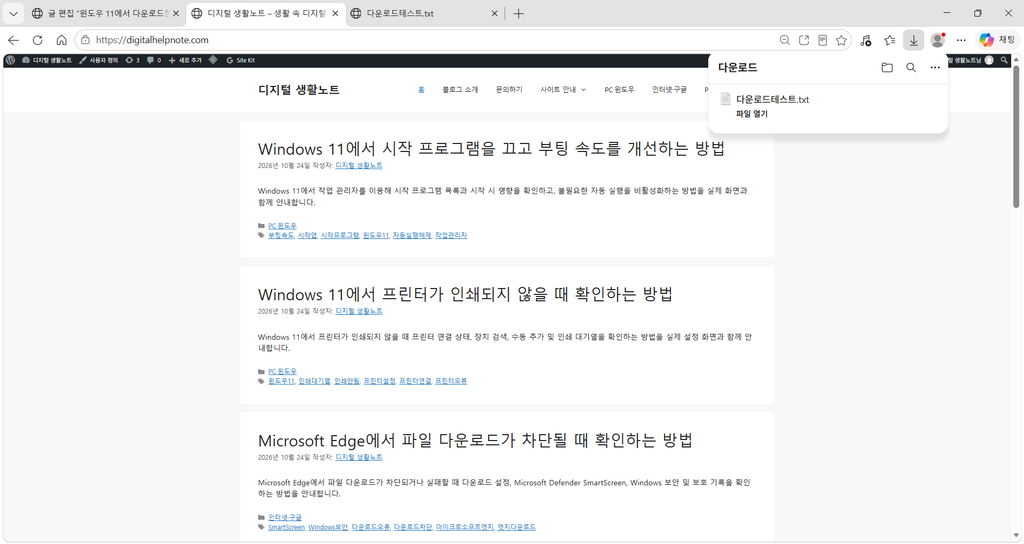Open more options in downloads panel
The image size is (1024, 544).
[x=935, y=67]
